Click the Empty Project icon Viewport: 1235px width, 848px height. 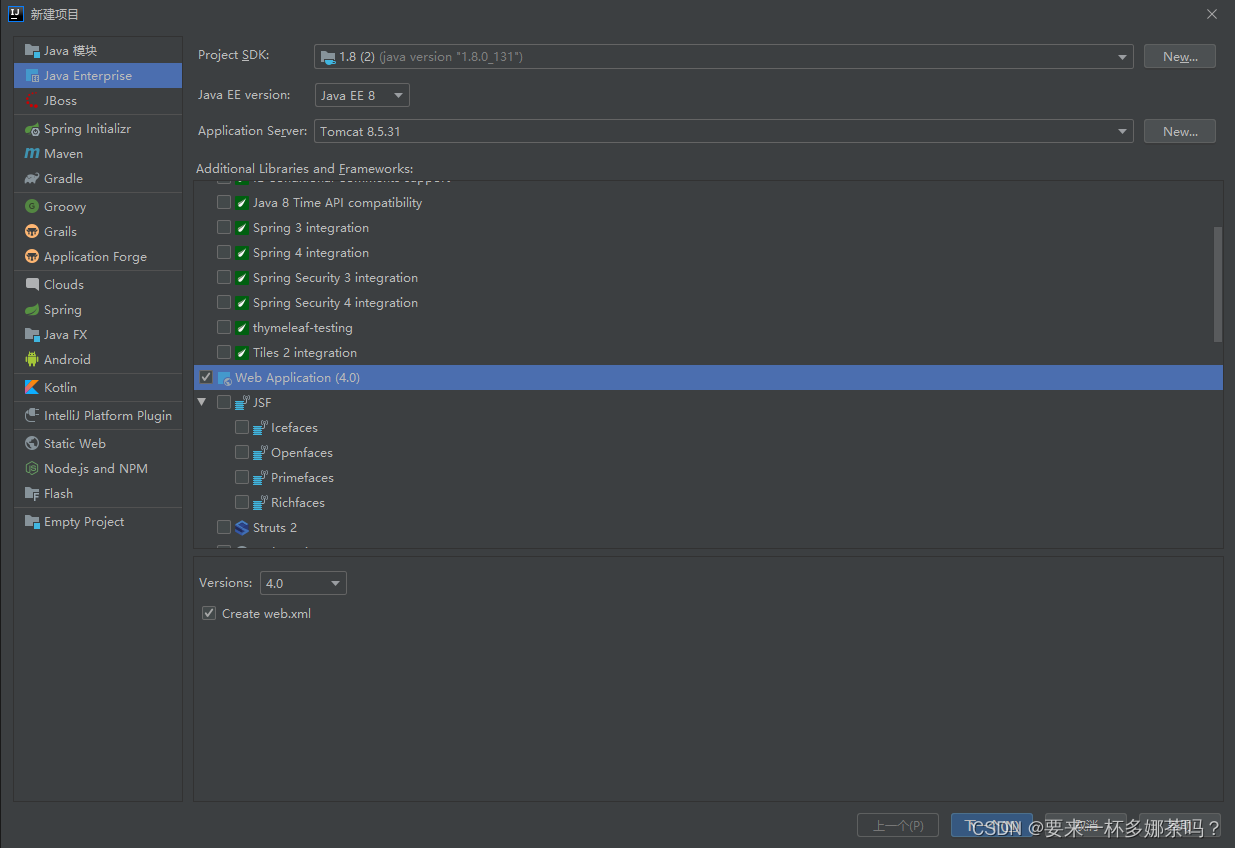pyautogui.click(x=32, y=522)
